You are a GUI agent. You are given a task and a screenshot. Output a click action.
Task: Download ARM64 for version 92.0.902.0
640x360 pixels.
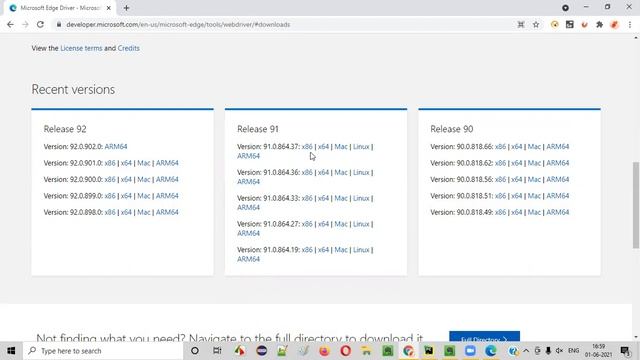116,147
